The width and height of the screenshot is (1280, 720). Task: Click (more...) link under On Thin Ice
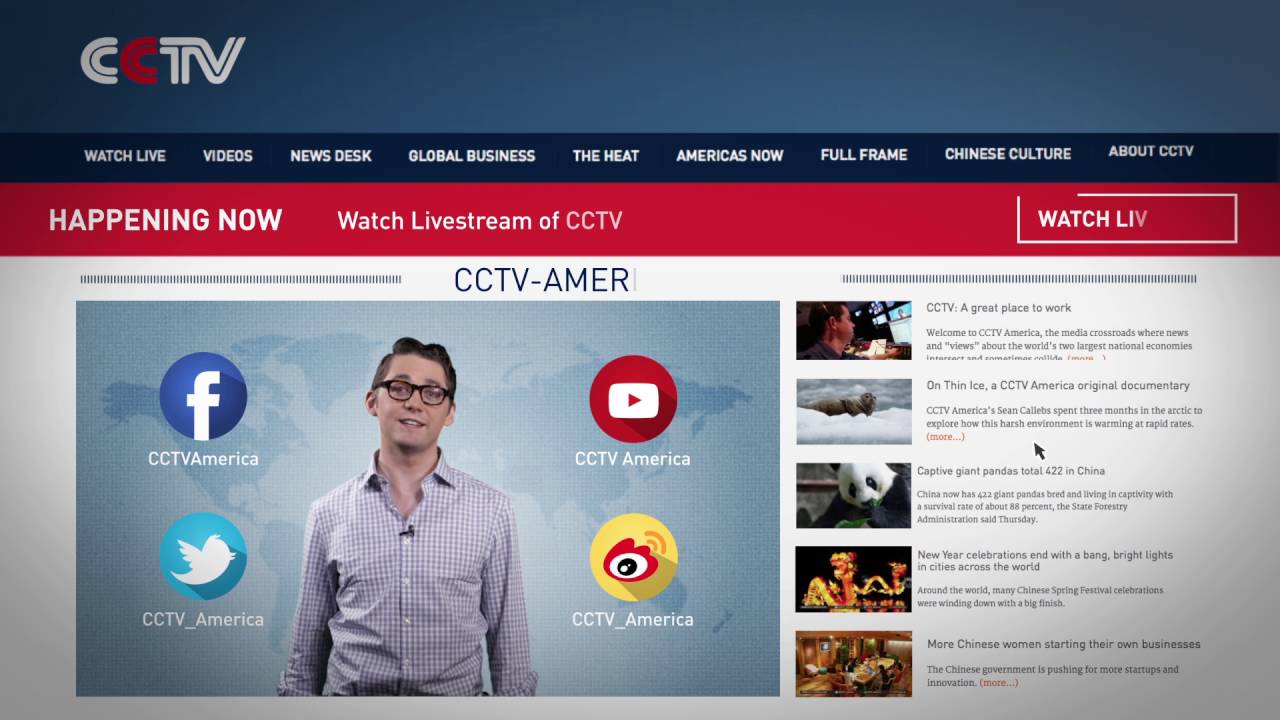click(945, 437)
